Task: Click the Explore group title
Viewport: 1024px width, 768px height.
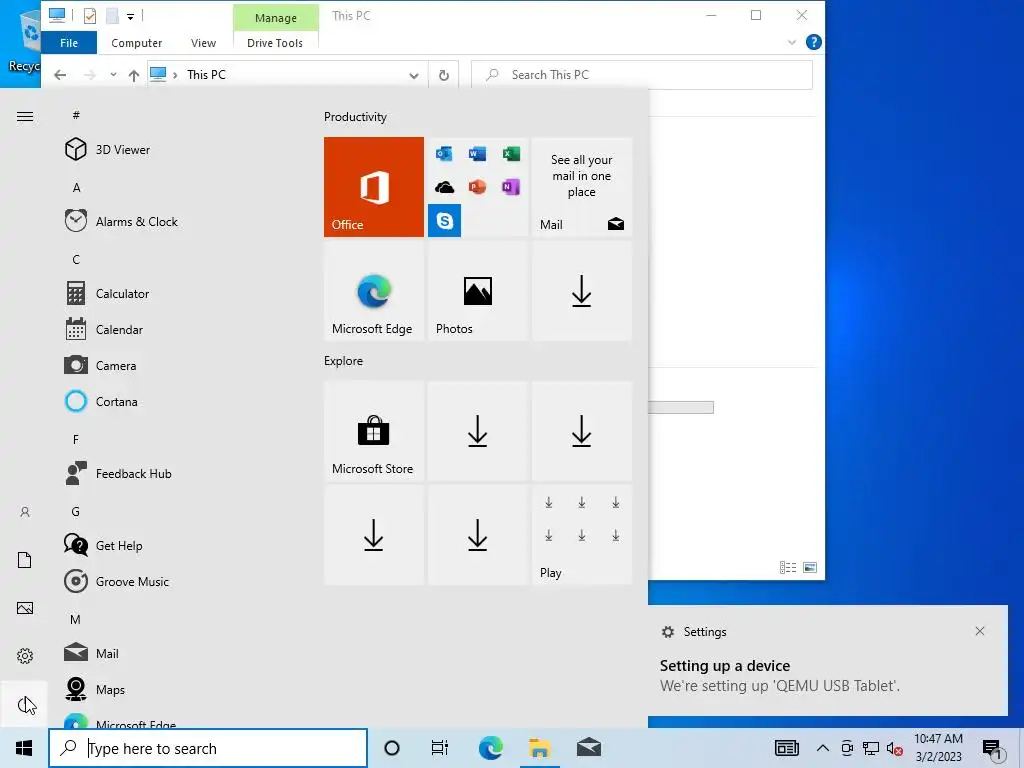Action: [344, 360]
